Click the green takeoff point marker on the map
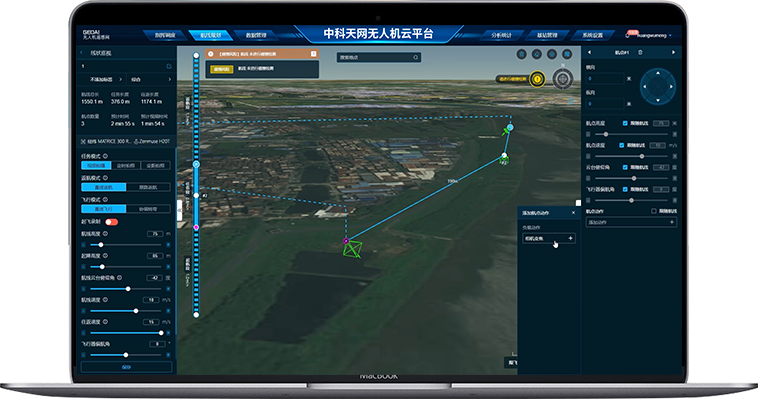This screenshot has width=758, height=399. 352,250
